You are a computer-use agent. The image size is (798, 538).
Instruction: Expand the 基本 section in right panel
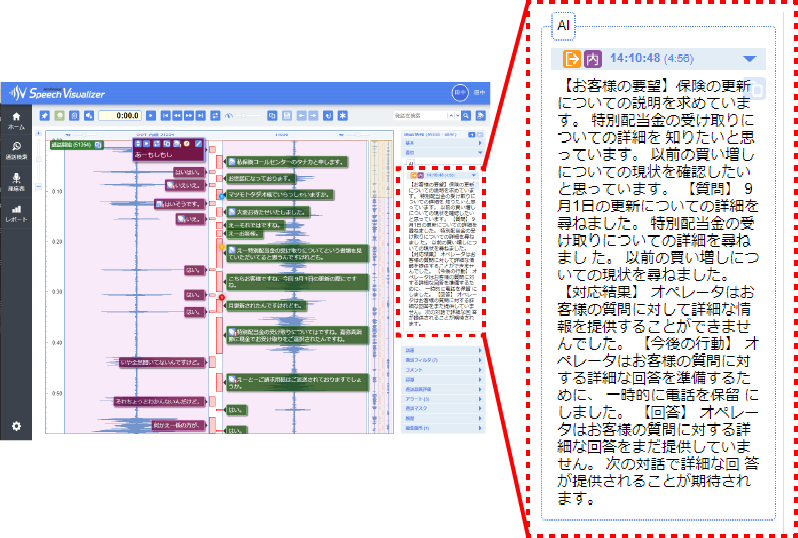coord(442,144)
